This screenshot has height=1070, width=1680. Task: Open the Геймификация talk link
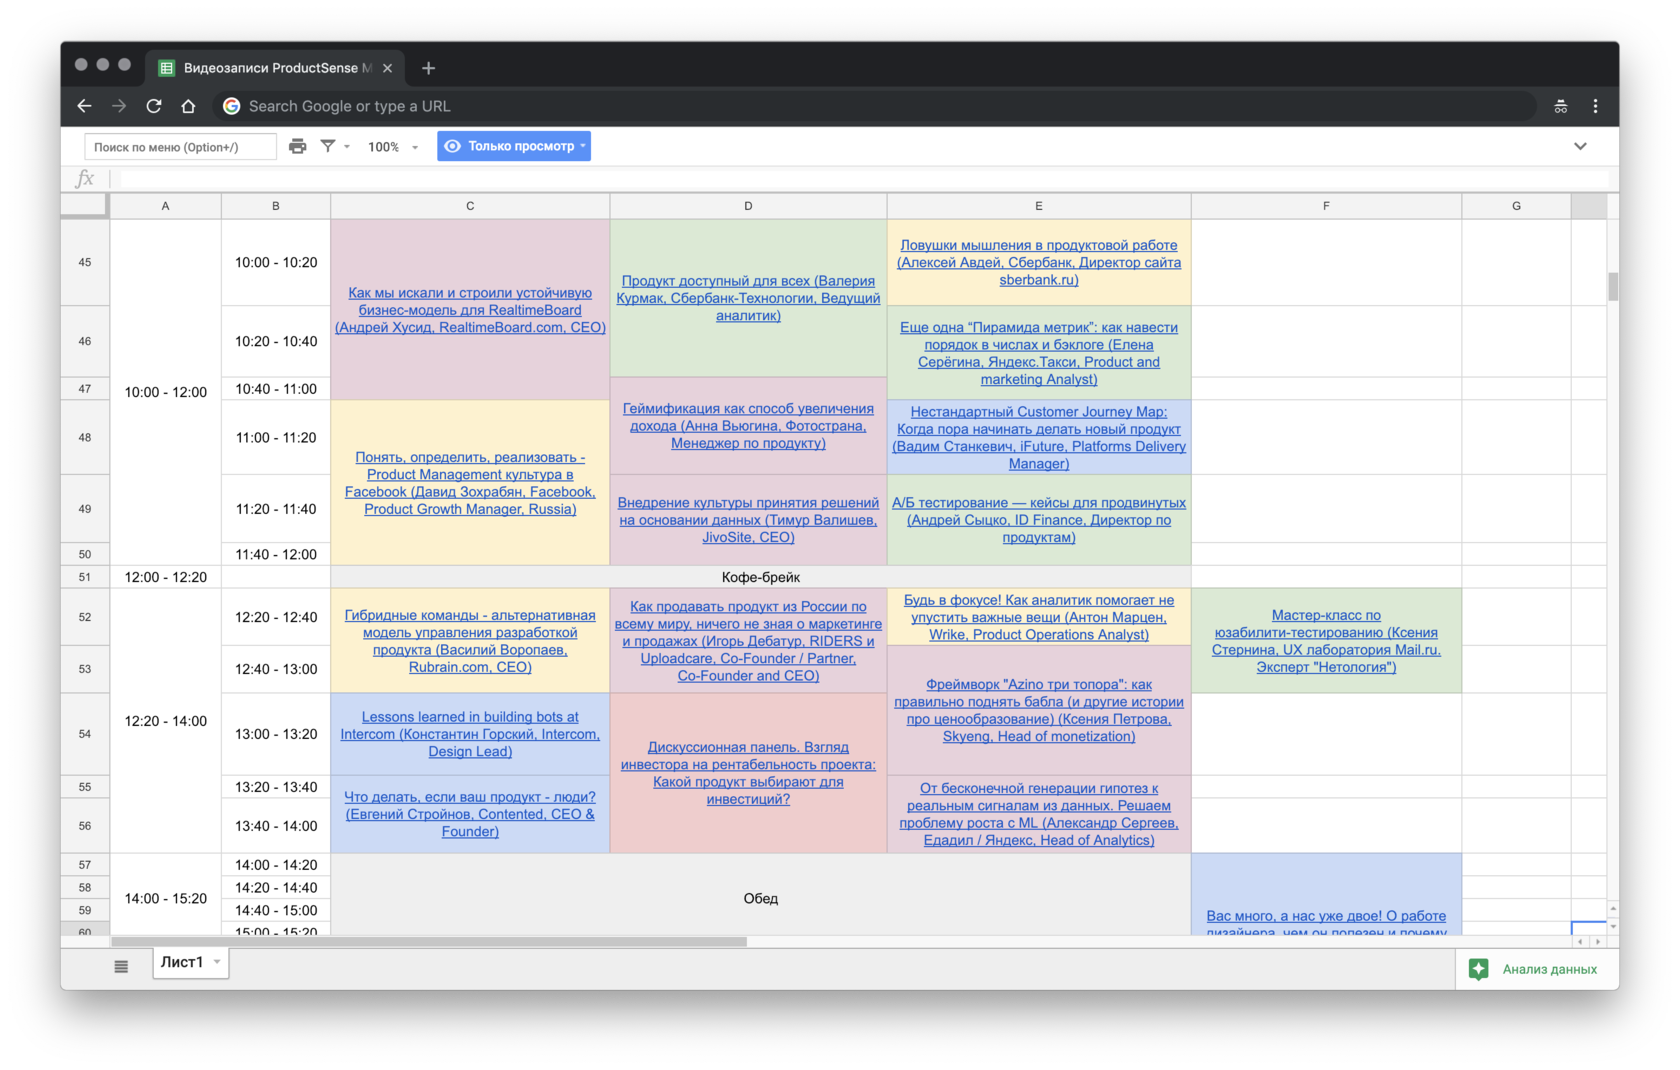coord(748,426)
